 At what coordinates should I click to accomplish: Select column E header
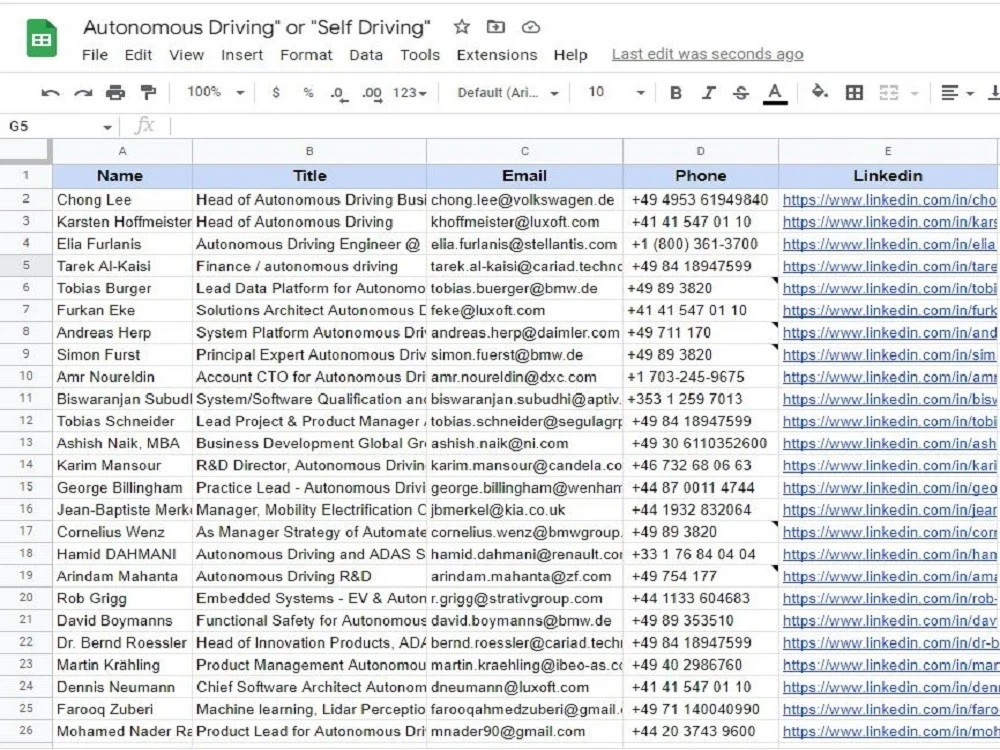coord(888,151)
